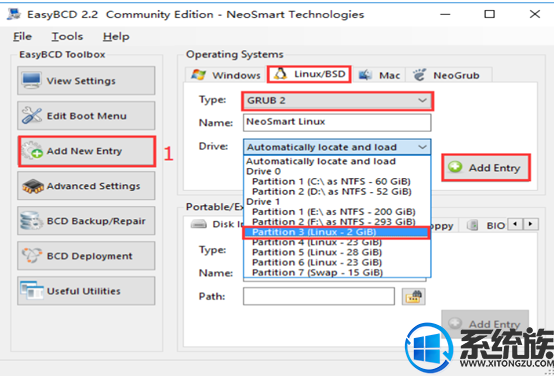Click the browse icon next to Path
Viewport: 554px width, 376px height.
click(413, 296)
